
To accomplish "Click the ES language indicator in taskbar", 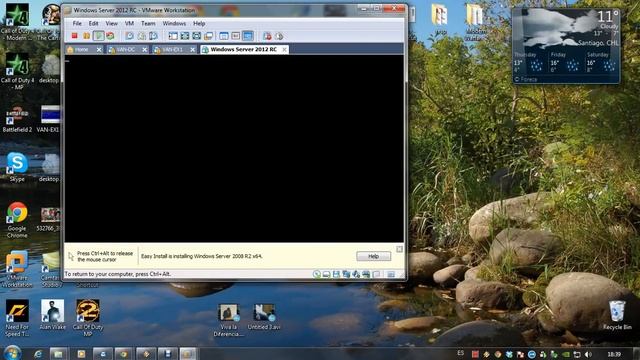I will click(460, 353).
